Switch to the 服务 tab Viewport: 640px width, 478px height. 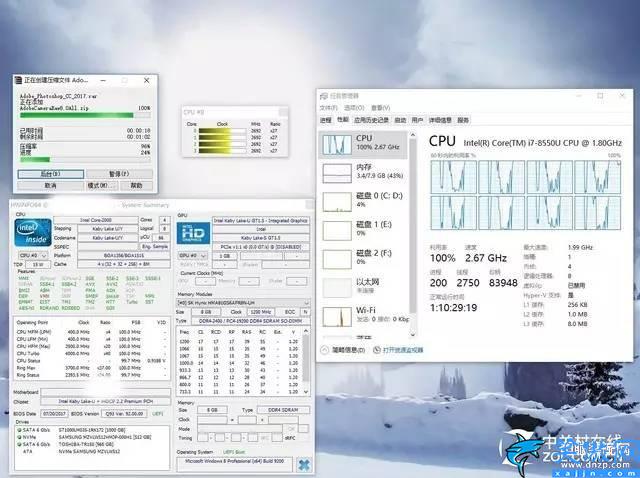(x=463, y=120)
